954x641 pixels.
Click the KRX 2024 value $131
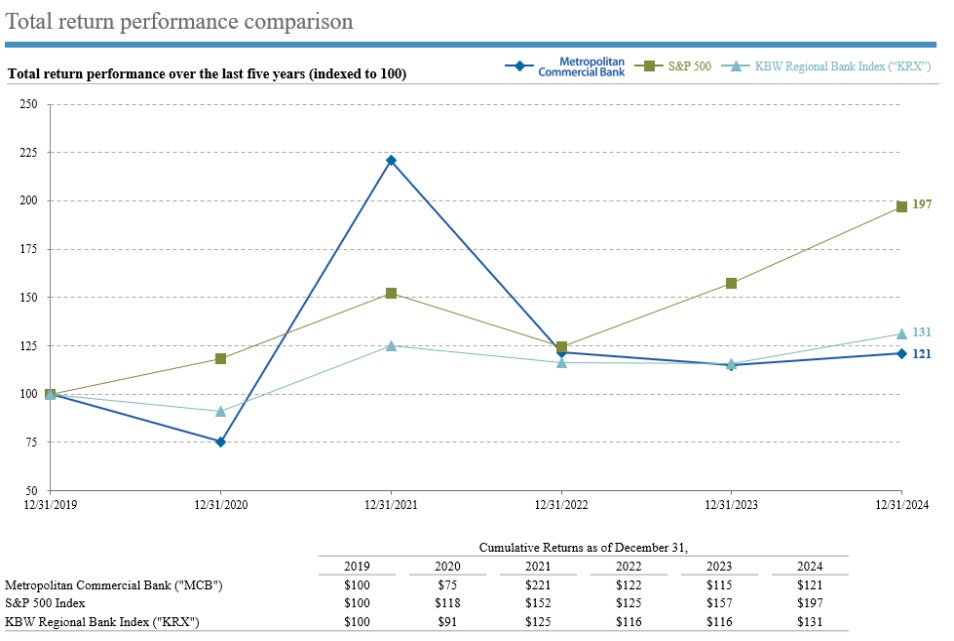pyautogui.click(x=810, y=622)
